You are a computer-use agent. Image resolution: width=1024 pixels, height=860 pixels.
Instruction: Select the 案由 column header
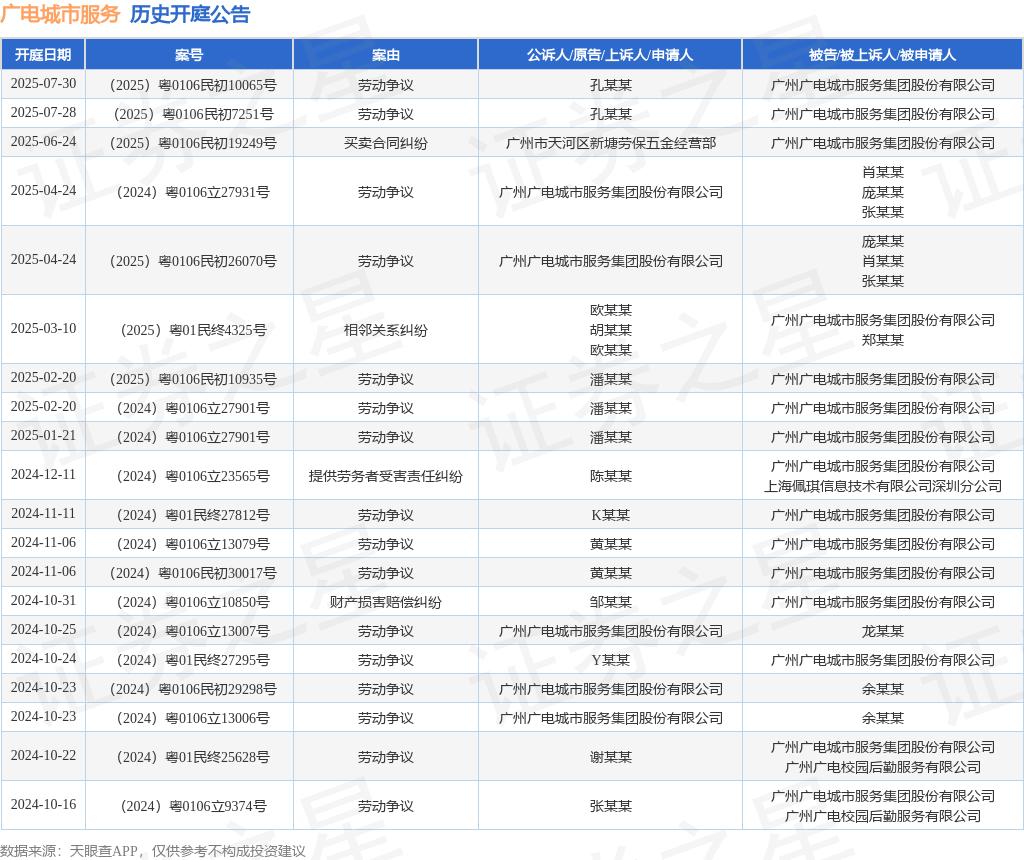click(386, 55)
